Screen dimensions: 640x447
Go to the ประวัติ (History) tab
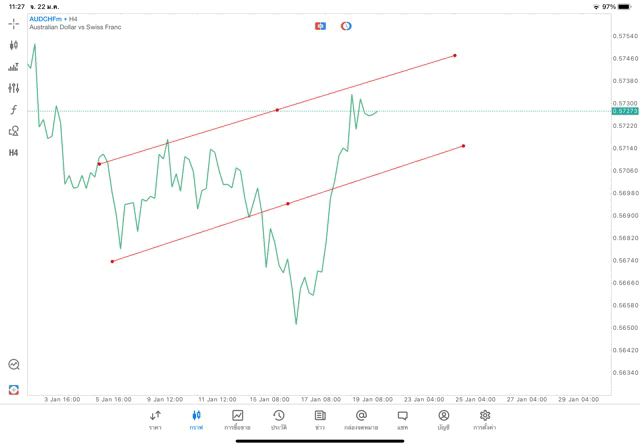click(278, 420)
